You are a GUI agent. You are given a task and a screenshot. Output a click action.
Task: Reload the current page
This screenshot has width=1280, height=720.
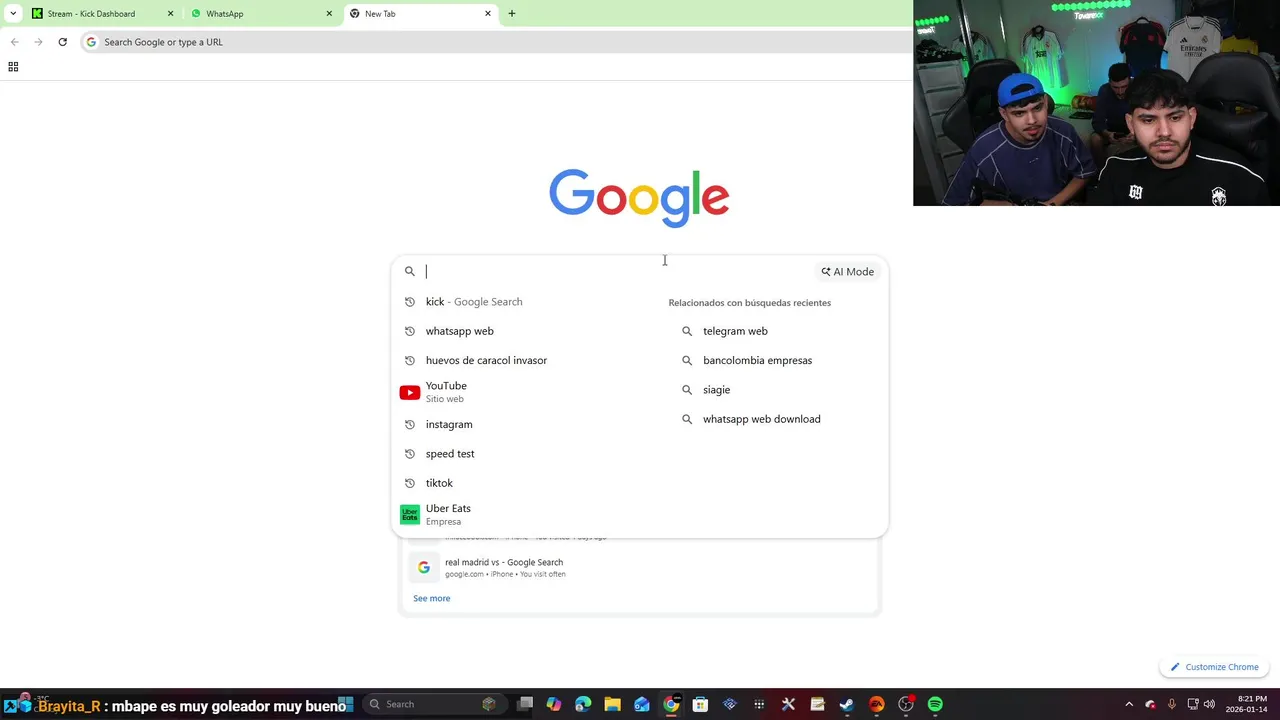(x=62, y=42)
